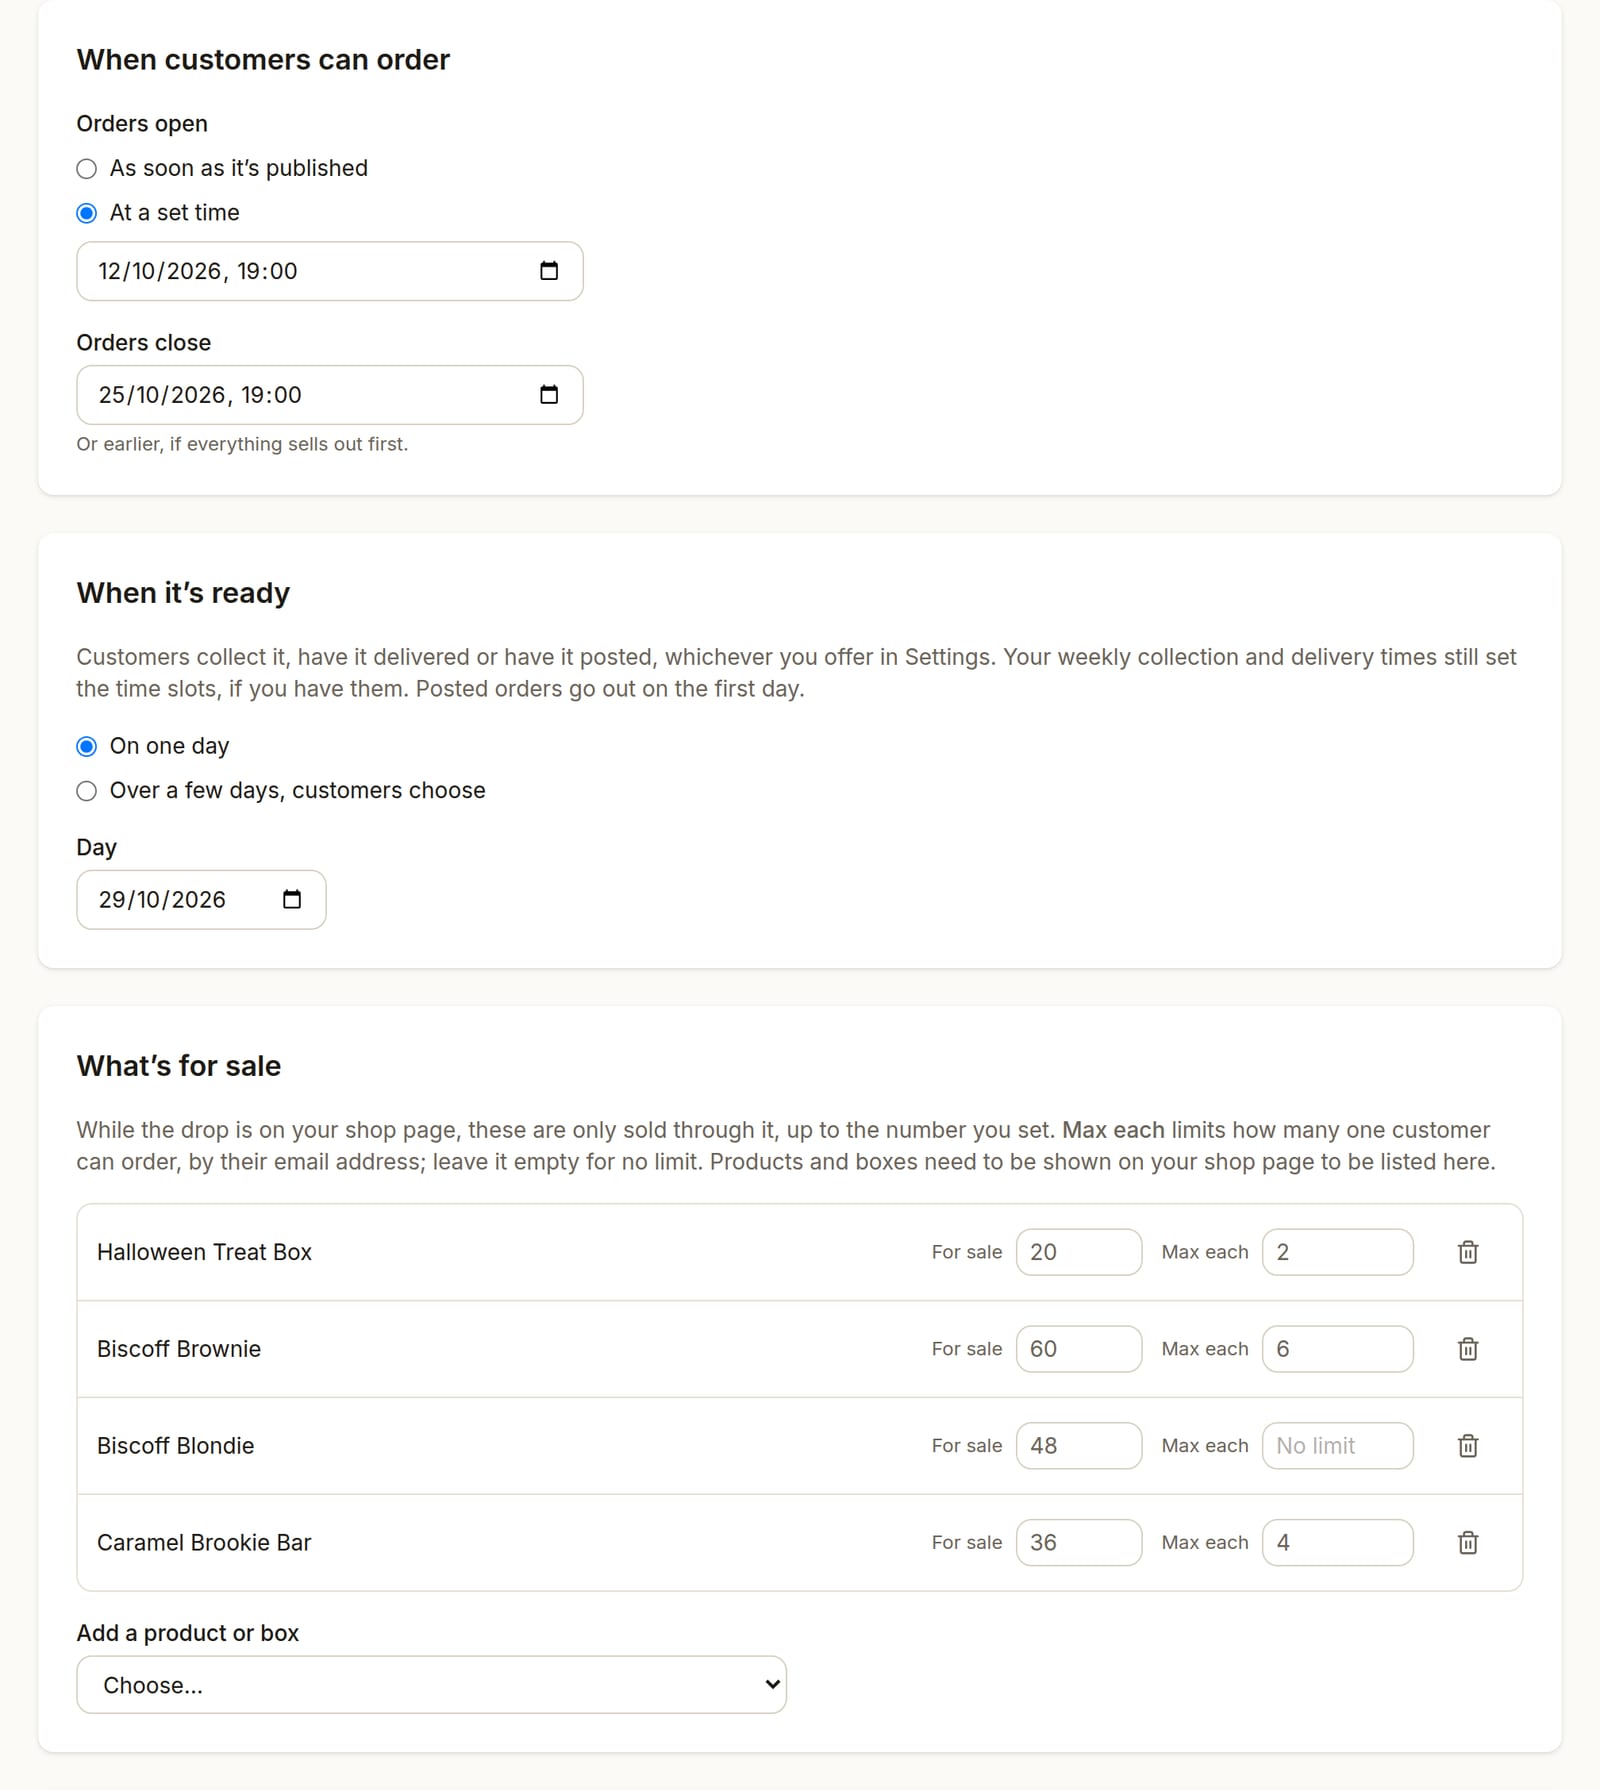The width and height of the screenshot is (1600, 1790).
Task: Open calendar picker for Orders close time
Action: (x=549, y=395)
